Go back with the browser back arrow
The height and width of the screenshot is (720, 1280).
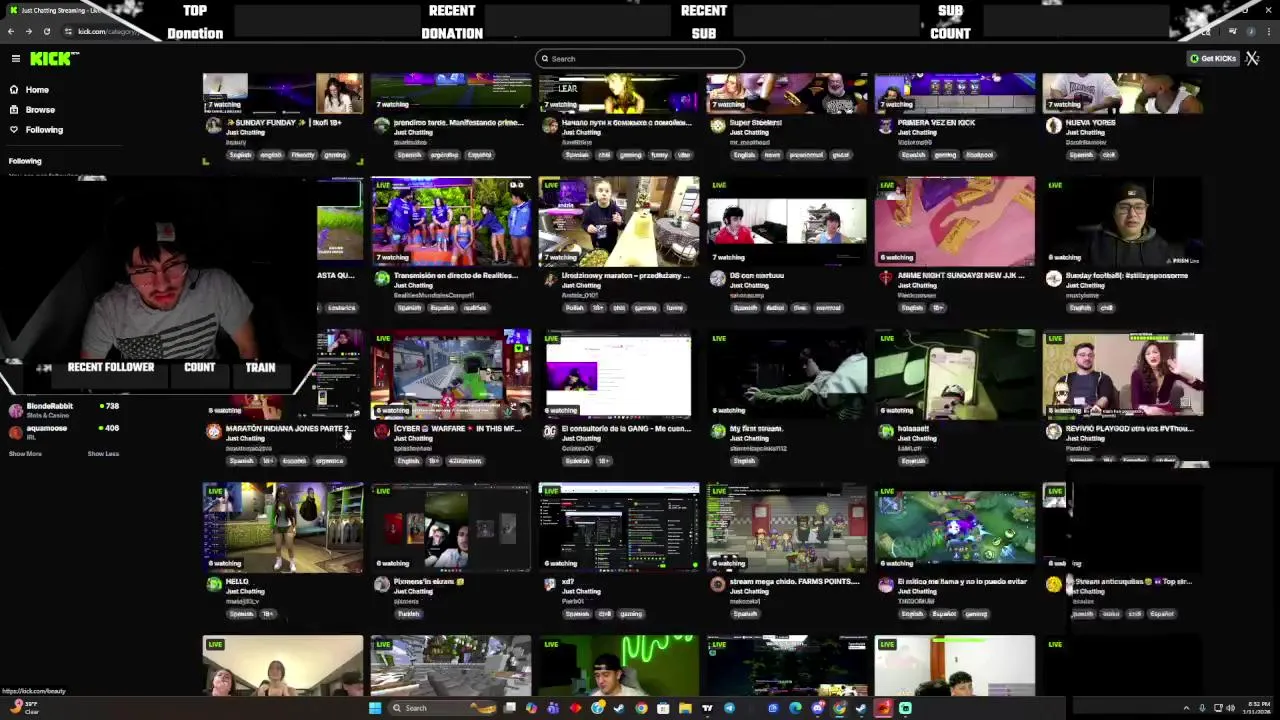point(10,31)
